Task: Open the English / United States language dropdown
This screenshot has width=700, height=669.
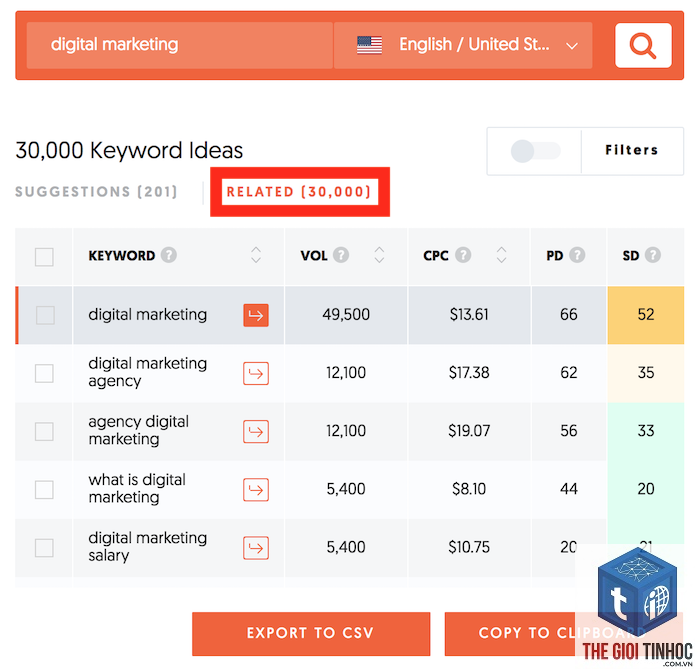Action: click(x=463, y=45)
